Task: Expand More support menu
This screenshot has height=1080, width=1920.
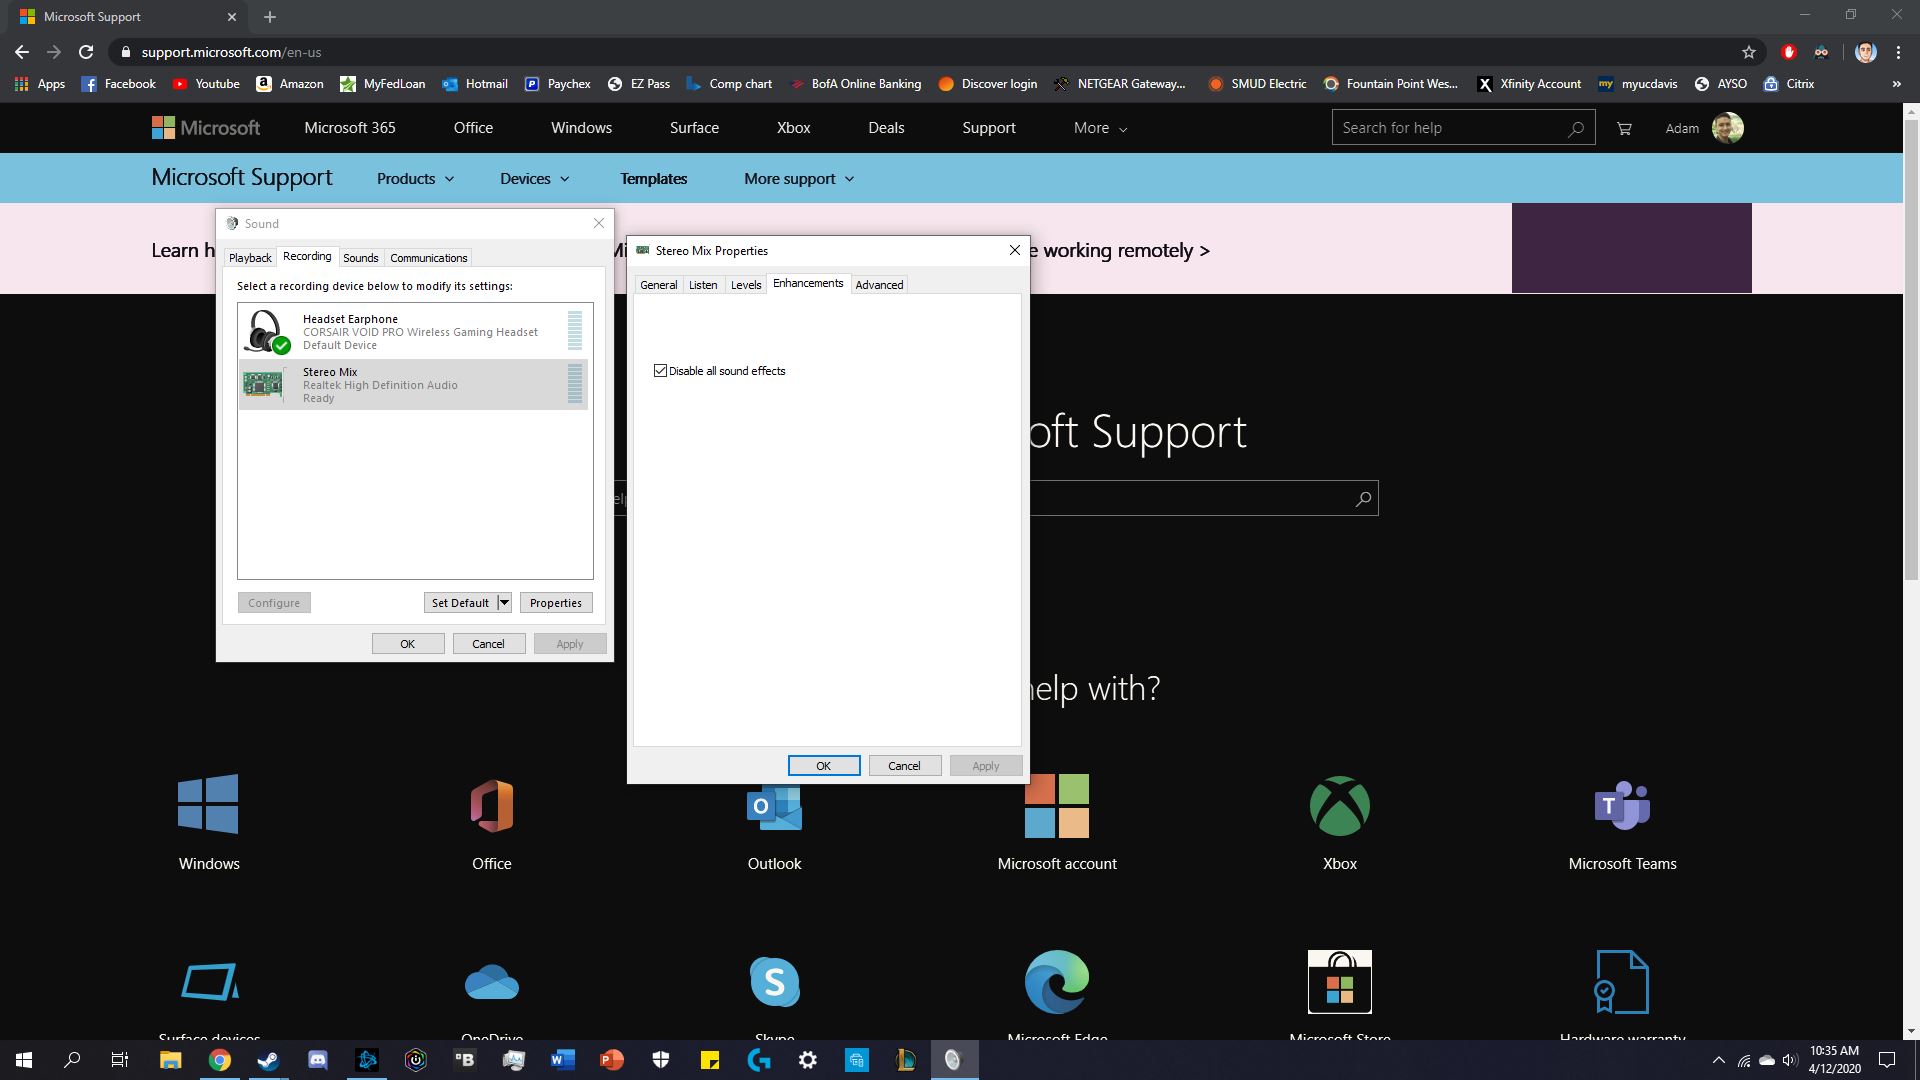Action: (799, 179)
